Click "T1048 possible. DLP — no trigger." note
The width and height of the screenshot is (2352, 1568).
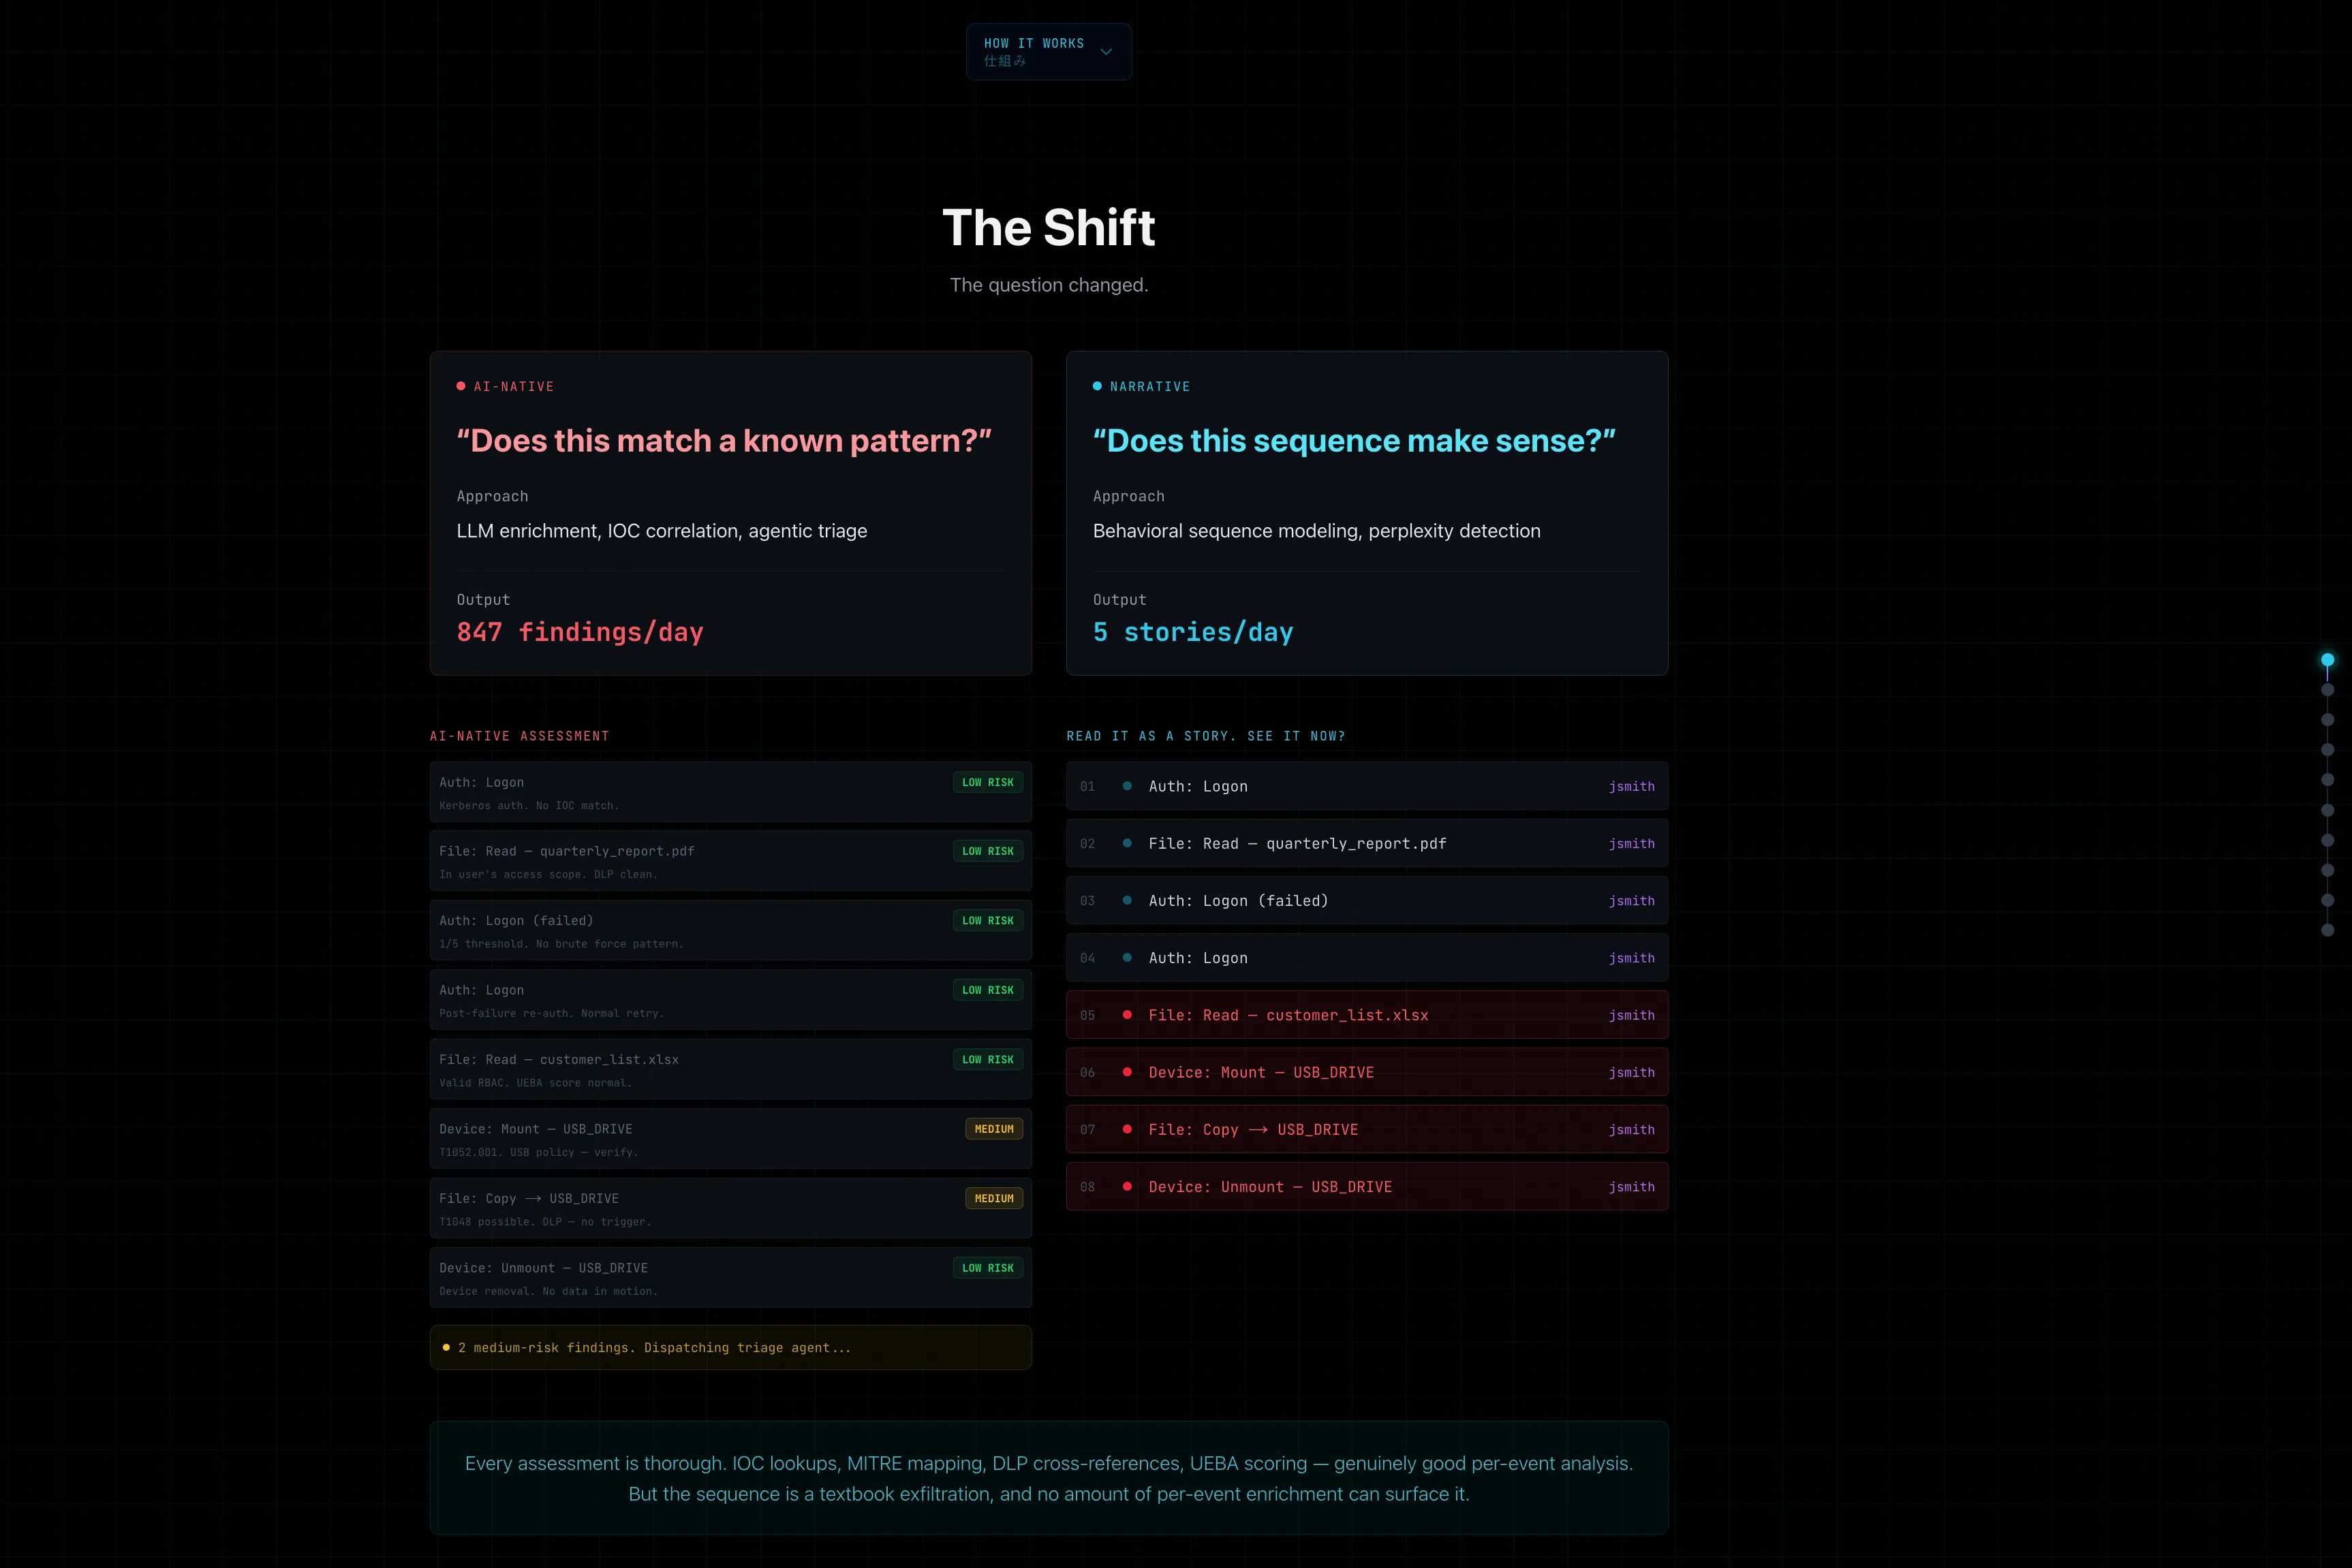point(545,1222)
